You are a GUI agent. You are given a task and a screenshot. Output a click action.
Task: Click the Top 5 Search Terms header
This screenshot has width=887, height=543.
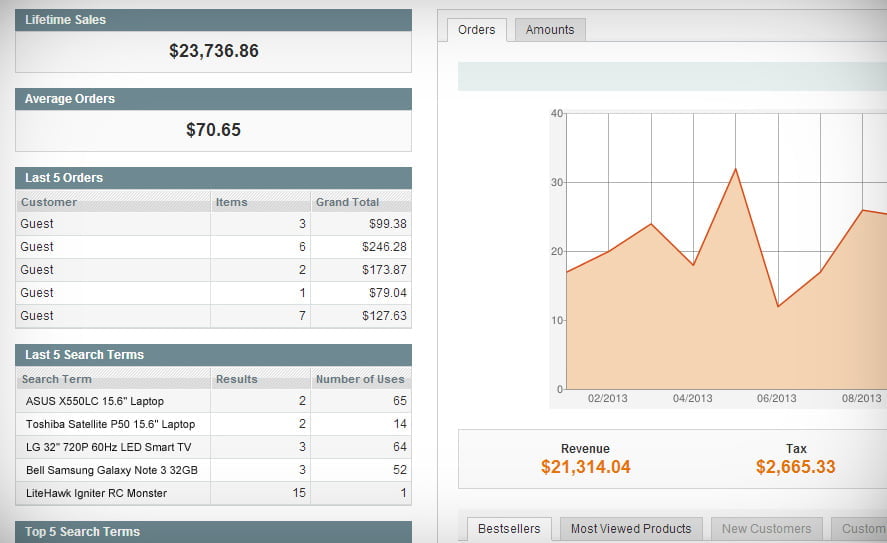pyautogui.click(x=213, y=531)
